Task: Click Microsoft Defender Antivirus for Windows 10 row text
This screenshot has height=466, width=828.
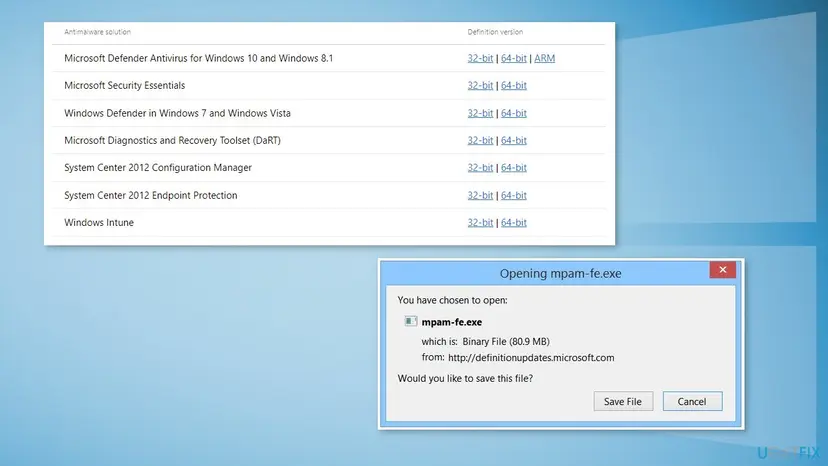Action: (199, 58)
